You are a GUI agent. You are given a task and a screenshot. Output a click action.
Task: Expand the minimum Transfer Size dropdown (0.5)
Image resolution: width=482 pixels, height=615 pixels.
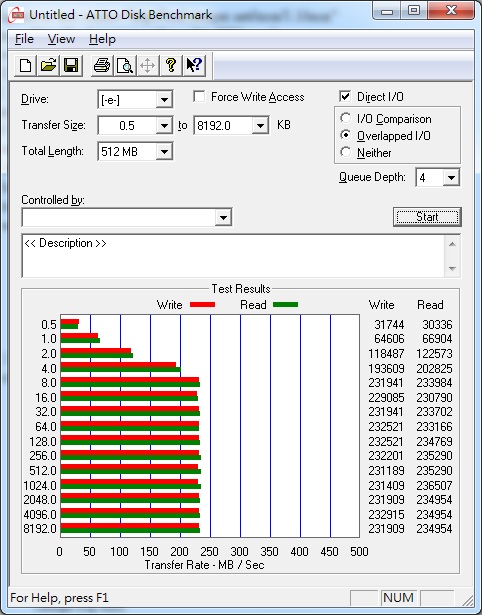pos(164,126)
